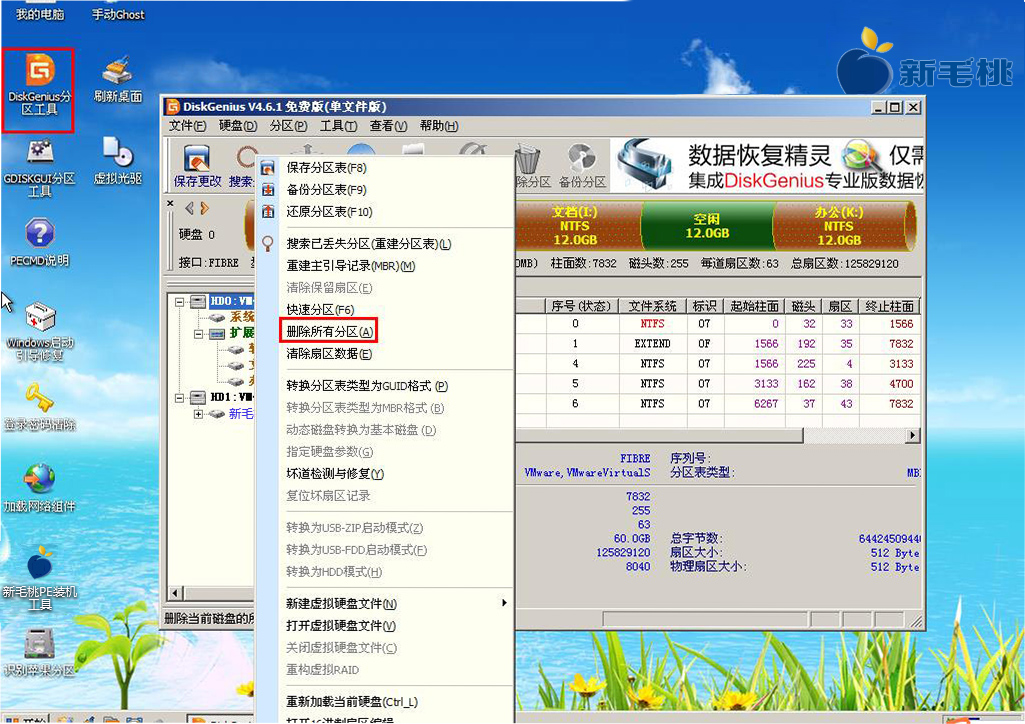This screenshot has height=724, width=1025.
Task: Click the 保存更改 toolbar button
Action: pos(197,166)
